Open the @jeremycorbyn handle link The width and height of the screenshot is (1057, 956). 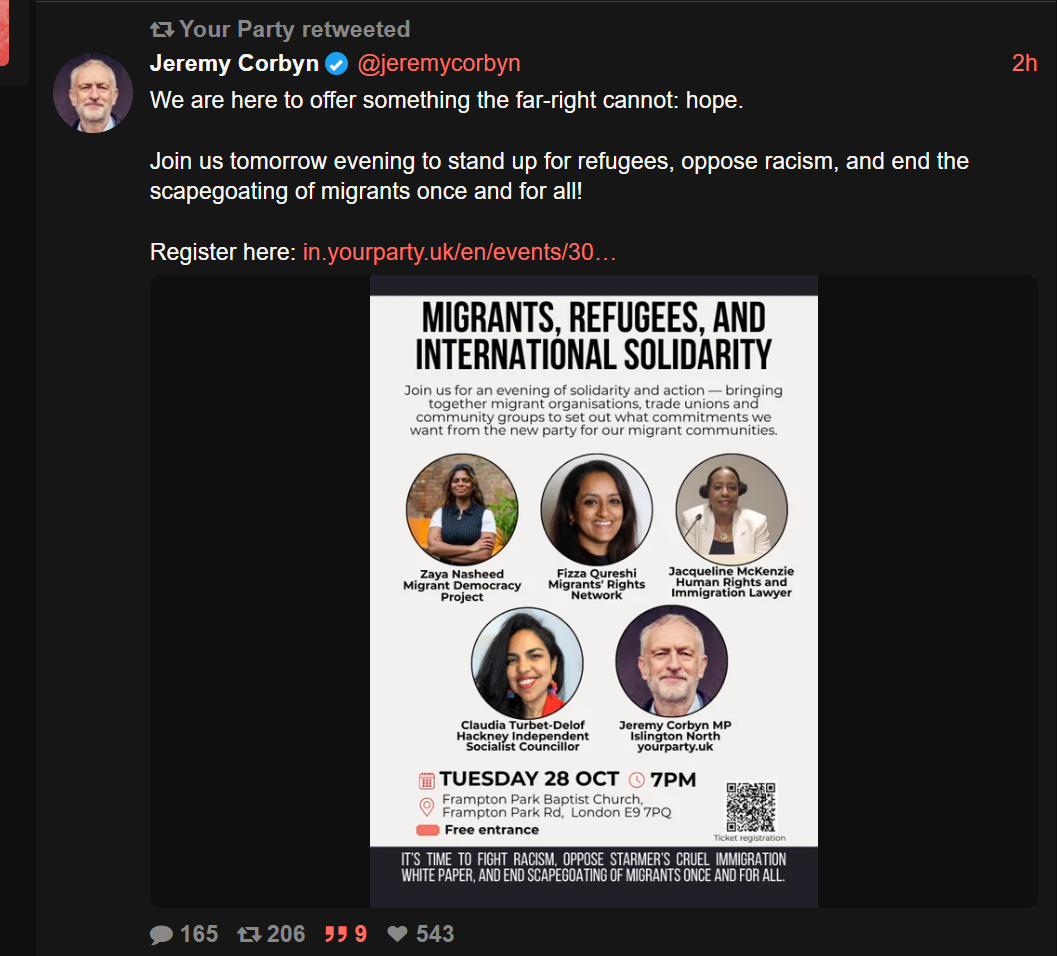(x=439, y=63)
